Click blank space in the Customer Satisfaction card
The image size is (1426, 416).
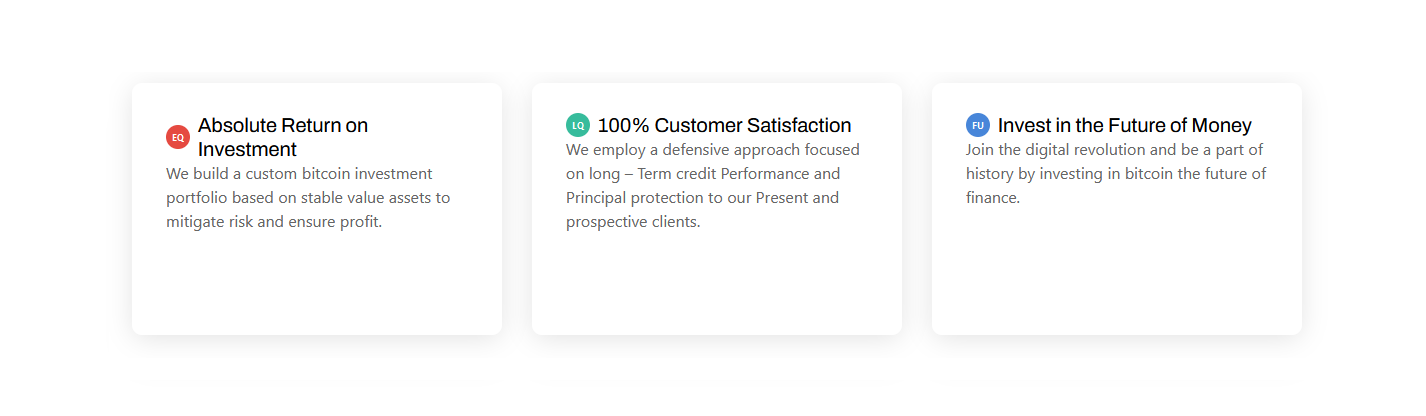[716, 285]
